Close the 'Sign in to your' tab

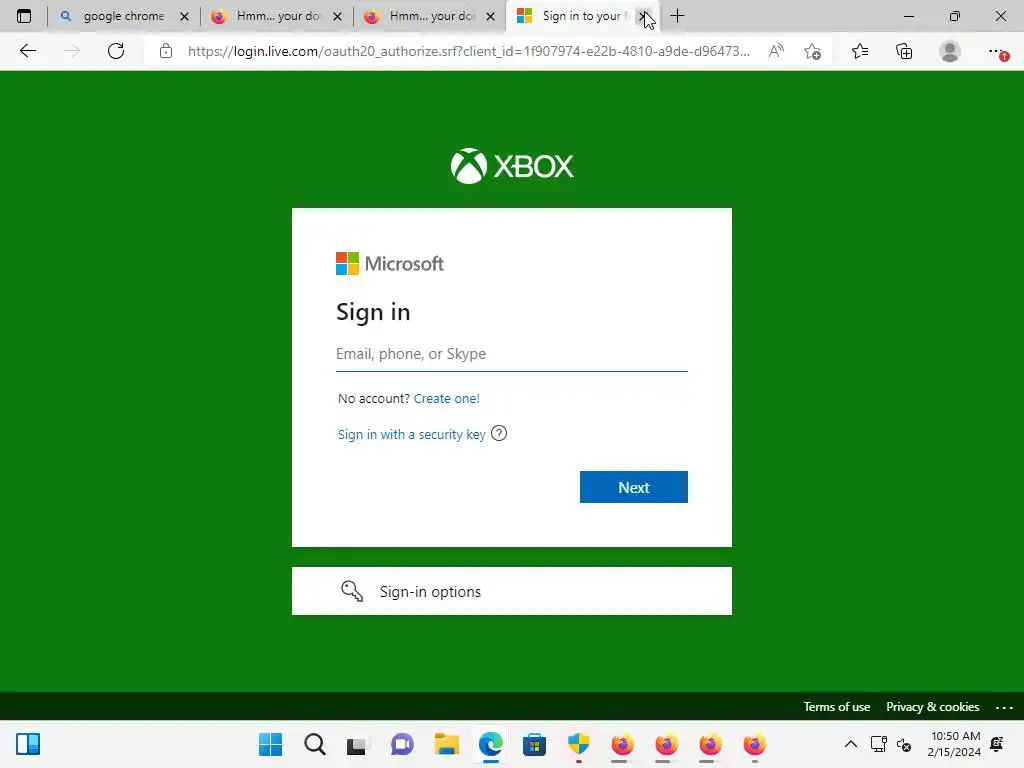643,16
